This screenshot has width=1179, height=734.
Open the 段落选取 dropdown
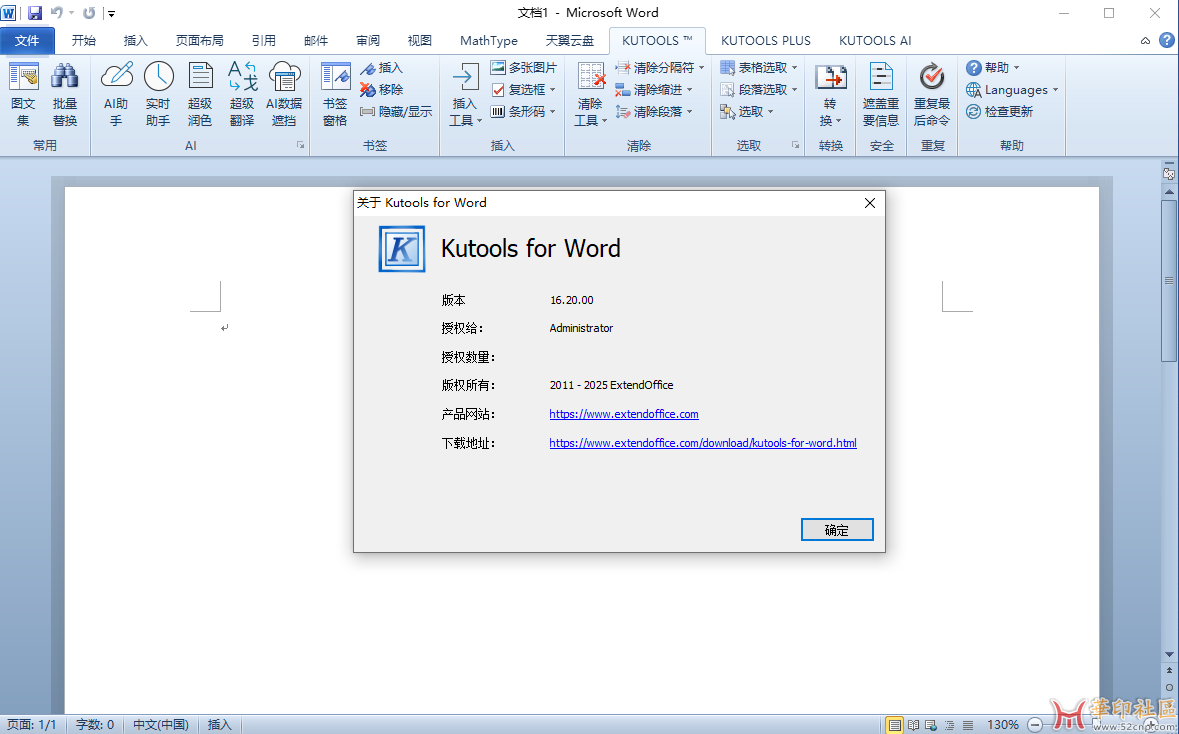(759, 89)
